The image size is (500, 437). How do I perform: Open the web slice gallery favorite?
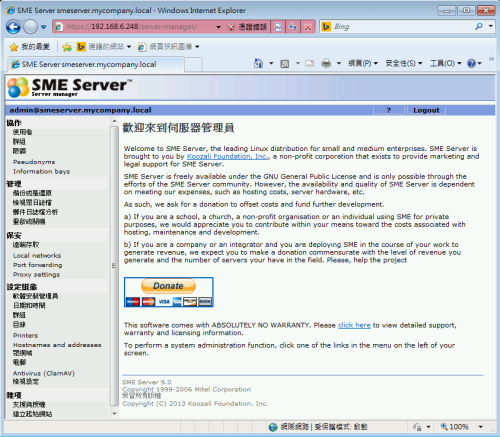click(x=169, y=47)
